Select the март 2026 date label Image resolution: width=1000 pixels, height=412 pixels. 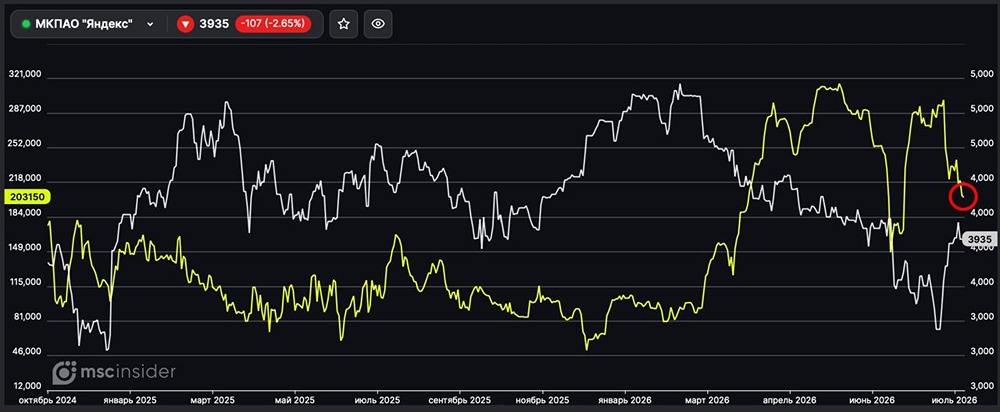pyautogui.click(x=707, y=401)
